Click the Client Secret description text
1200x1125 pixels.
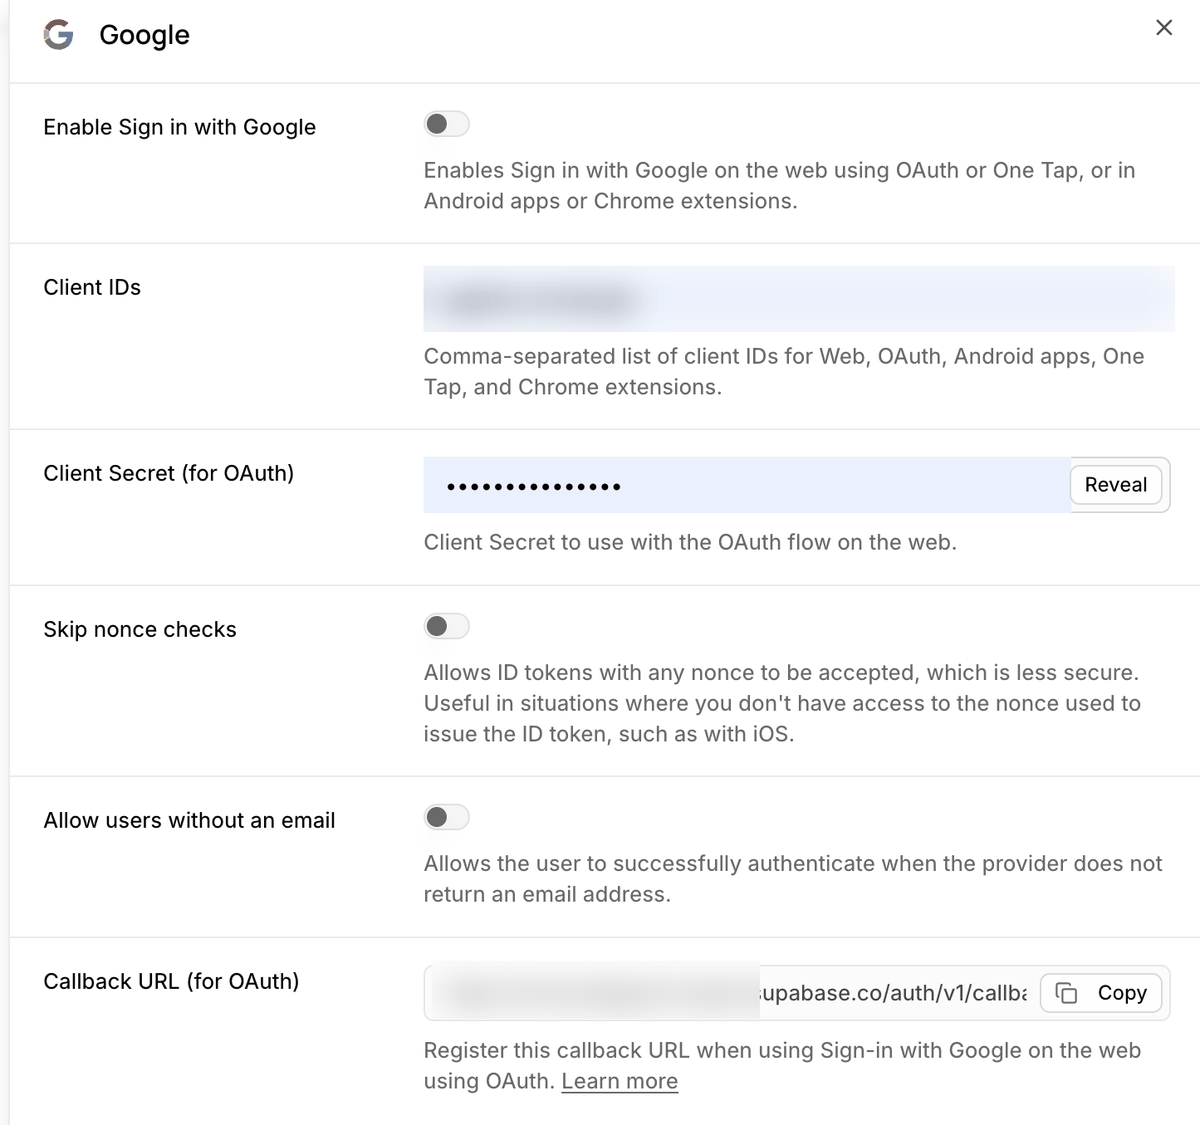690,542
